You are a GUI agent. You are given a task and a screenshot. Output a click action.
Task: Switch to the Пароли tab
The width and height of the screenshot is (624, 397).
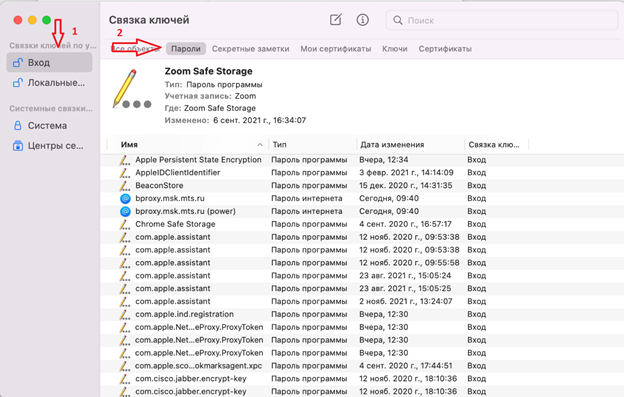[186, 49]
